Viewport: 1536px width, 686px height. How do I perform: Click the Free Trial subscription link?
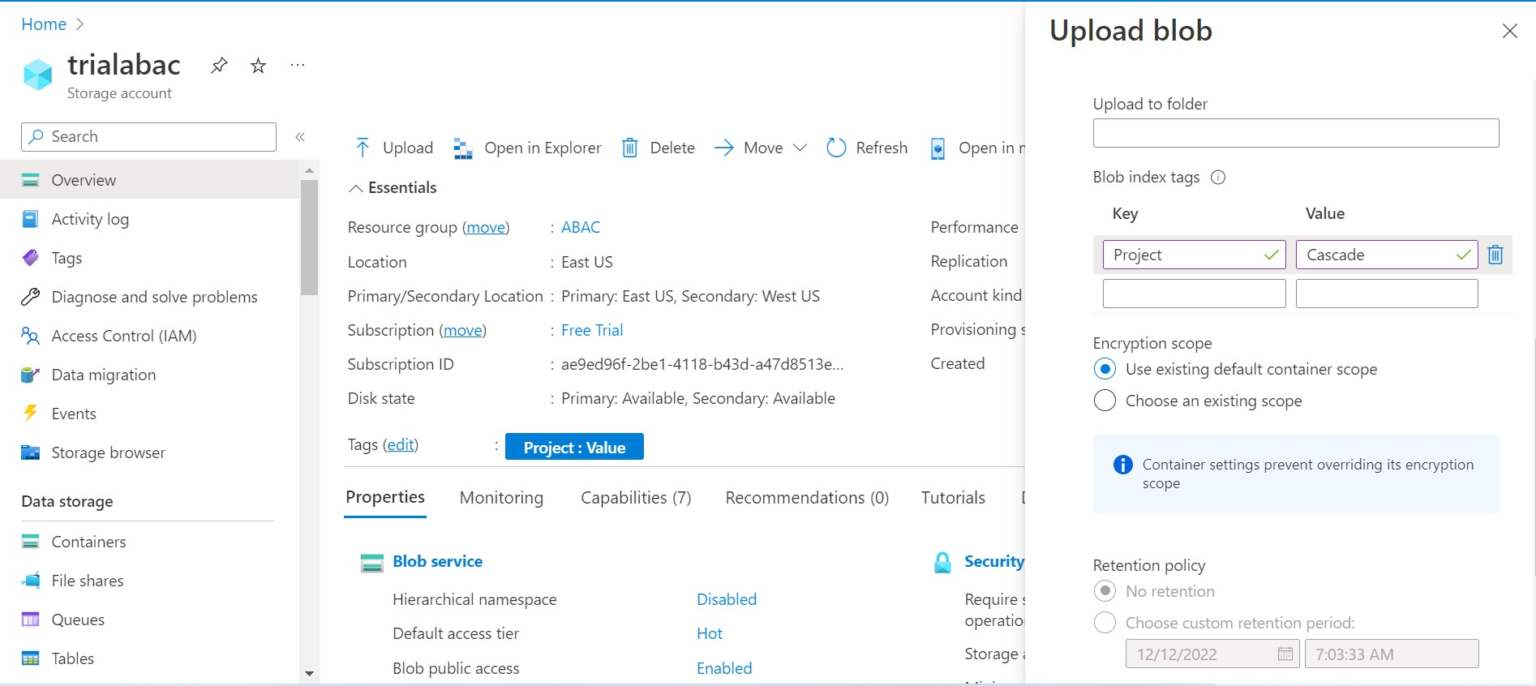(x=591, y=330)
